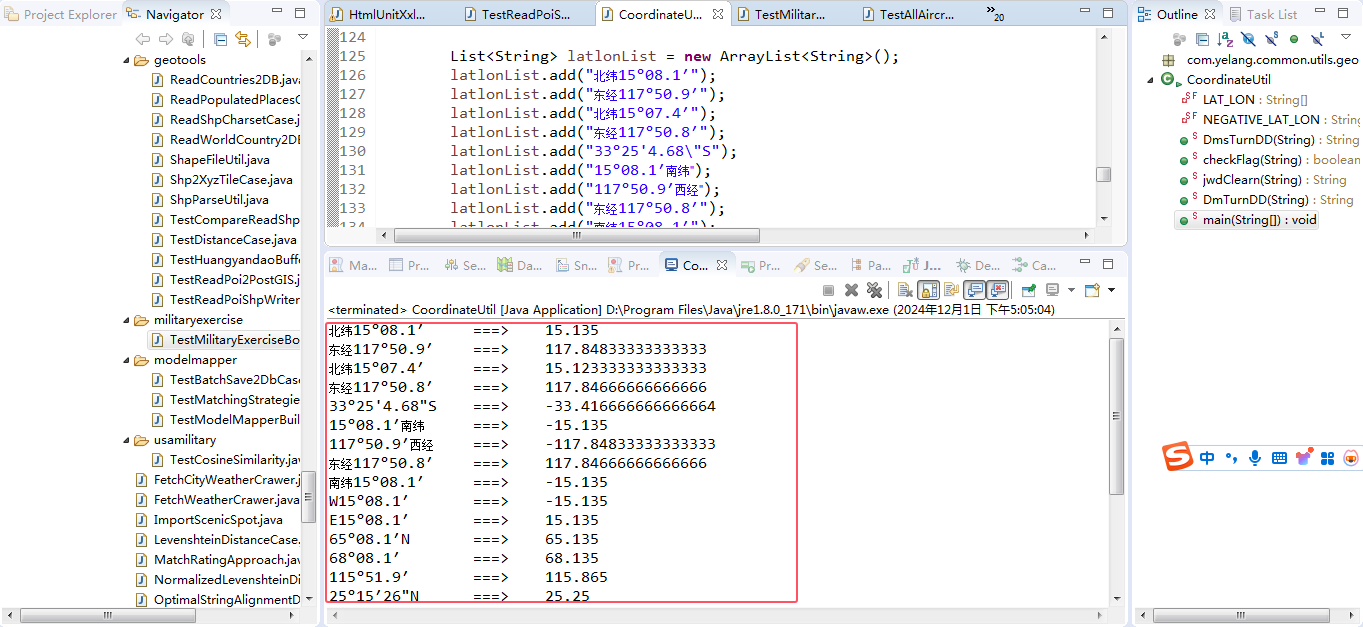Click the Terminate console button

[x=828, y=290]
